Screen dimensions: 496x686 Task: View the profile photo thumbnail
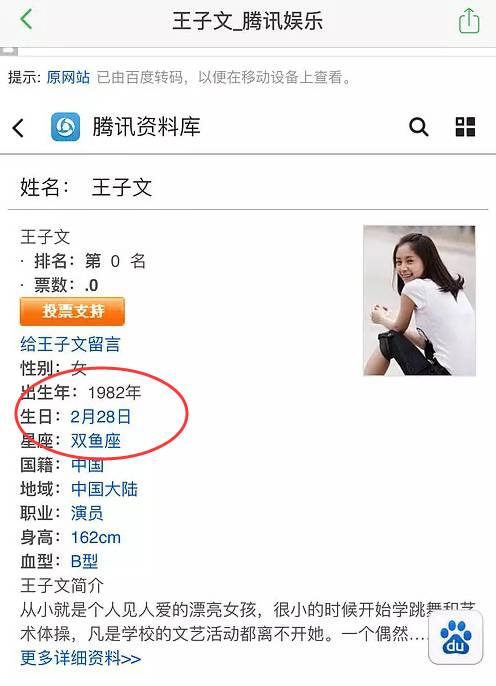[419, 301]
